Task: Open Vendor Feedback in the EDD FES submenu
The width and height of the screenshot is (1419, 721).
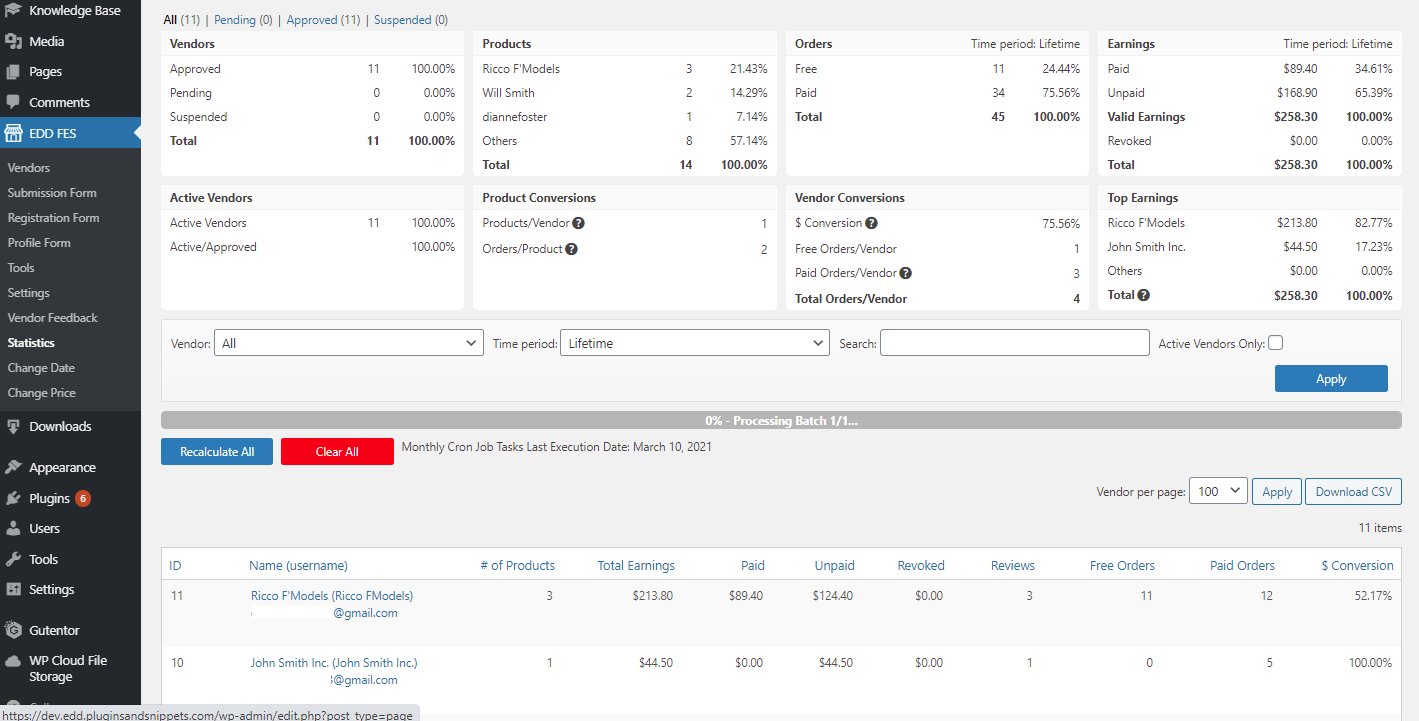Action: [x=53, y=318]
